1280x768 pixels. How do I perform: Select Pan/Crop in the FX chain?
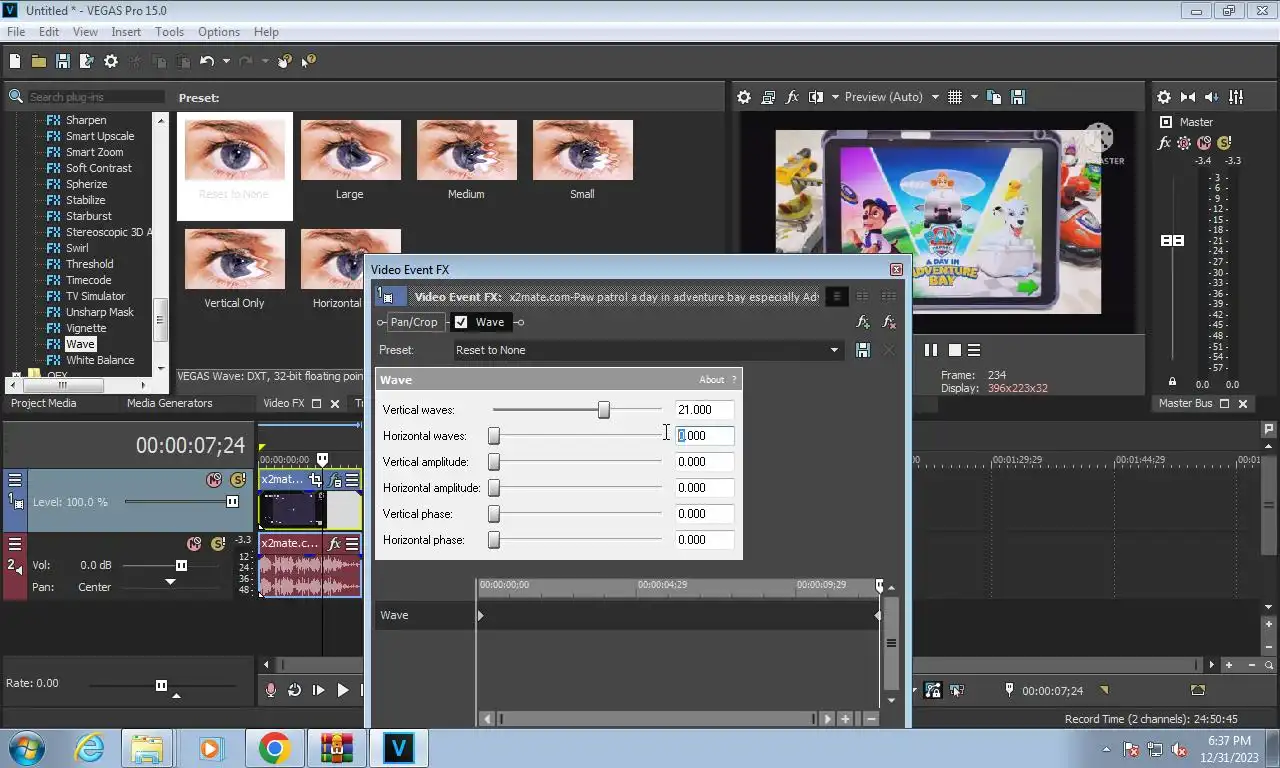(414, 322)
